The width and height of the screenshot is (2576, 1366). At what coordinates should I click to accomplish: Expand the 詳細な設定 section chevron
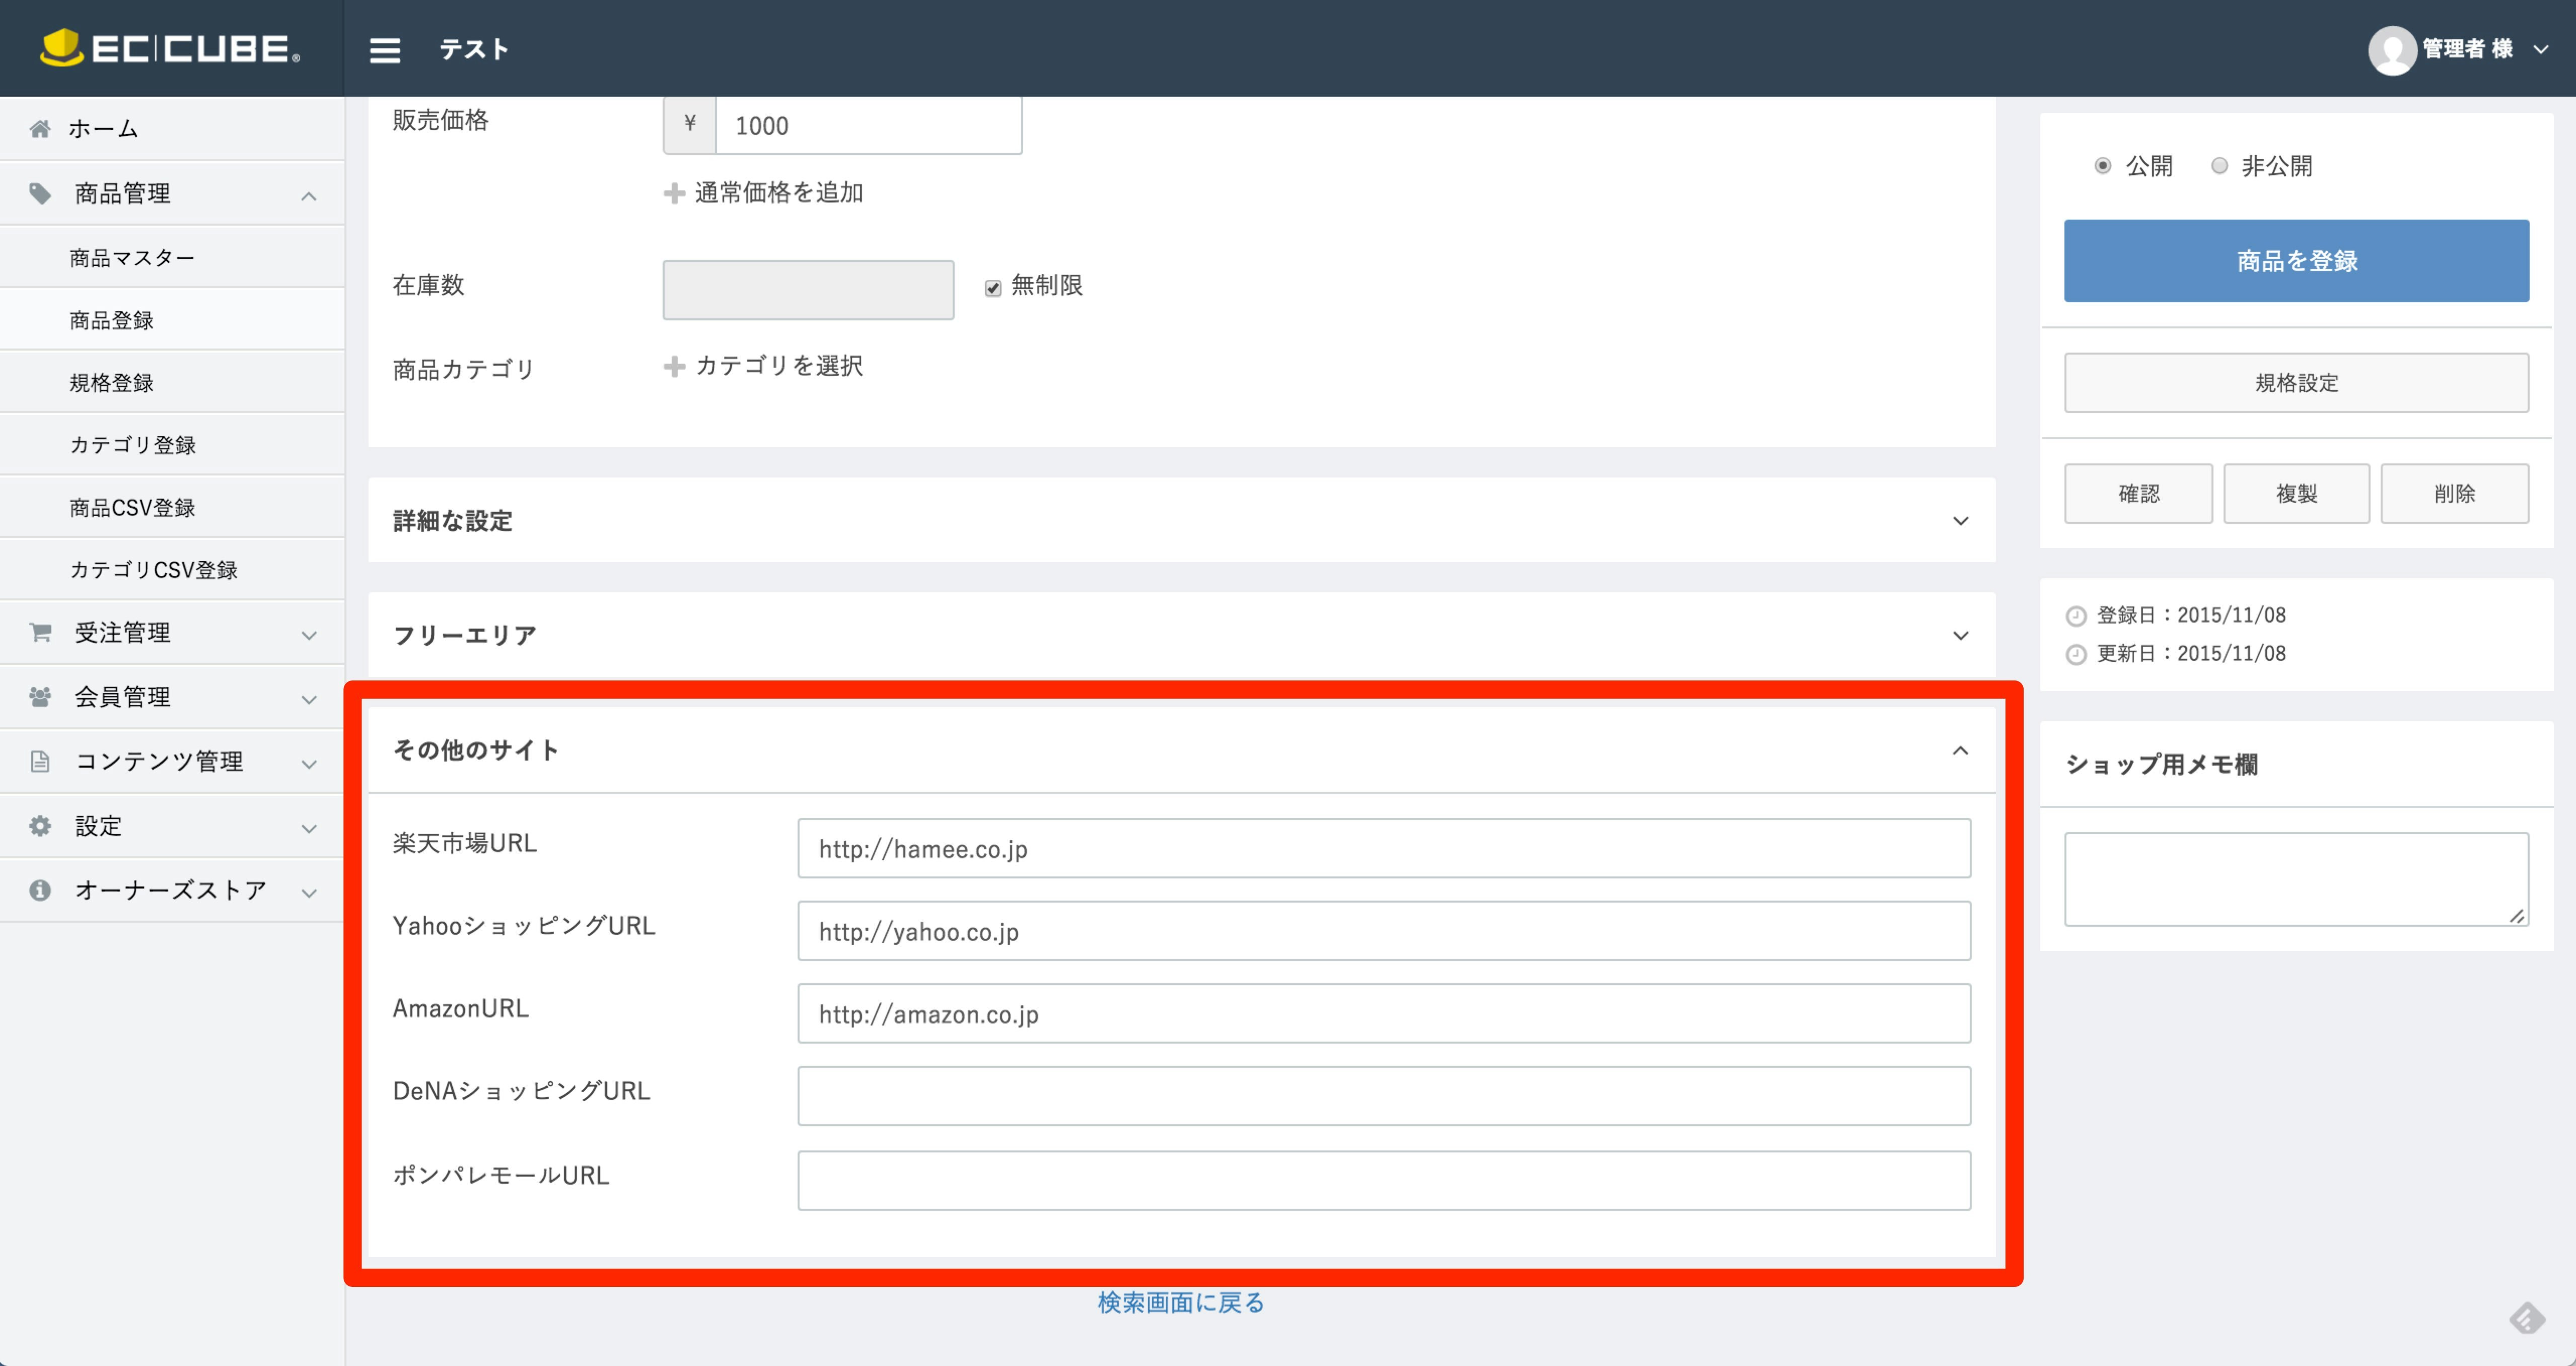tap(1960, 521)
